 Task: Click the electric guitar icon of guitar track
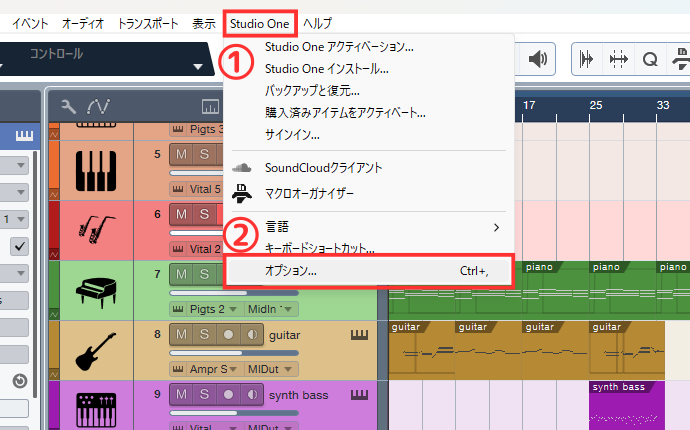[96, 351]
